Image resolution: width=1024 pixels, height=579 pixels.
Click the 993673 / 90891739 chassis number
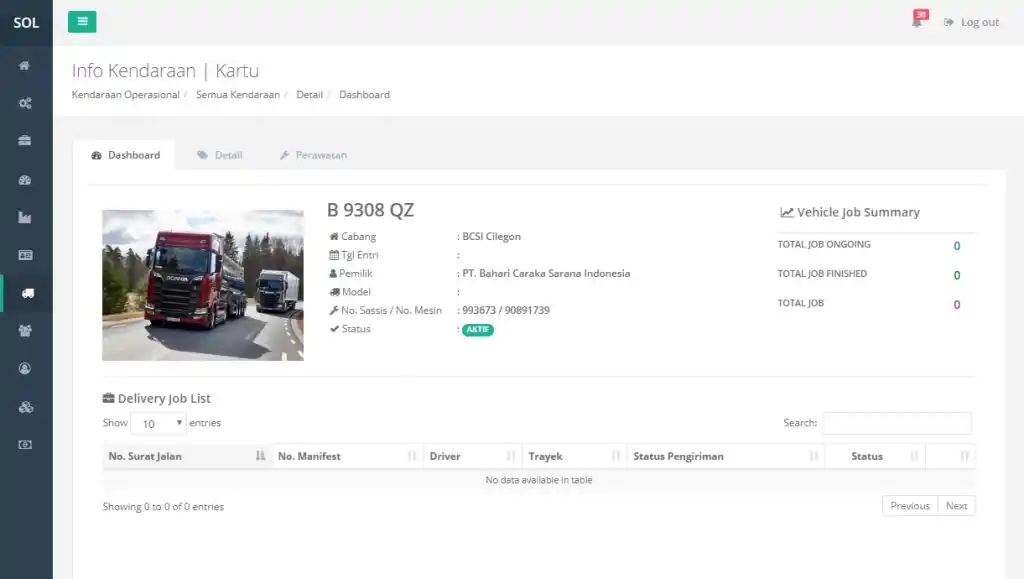click(506, 310)
